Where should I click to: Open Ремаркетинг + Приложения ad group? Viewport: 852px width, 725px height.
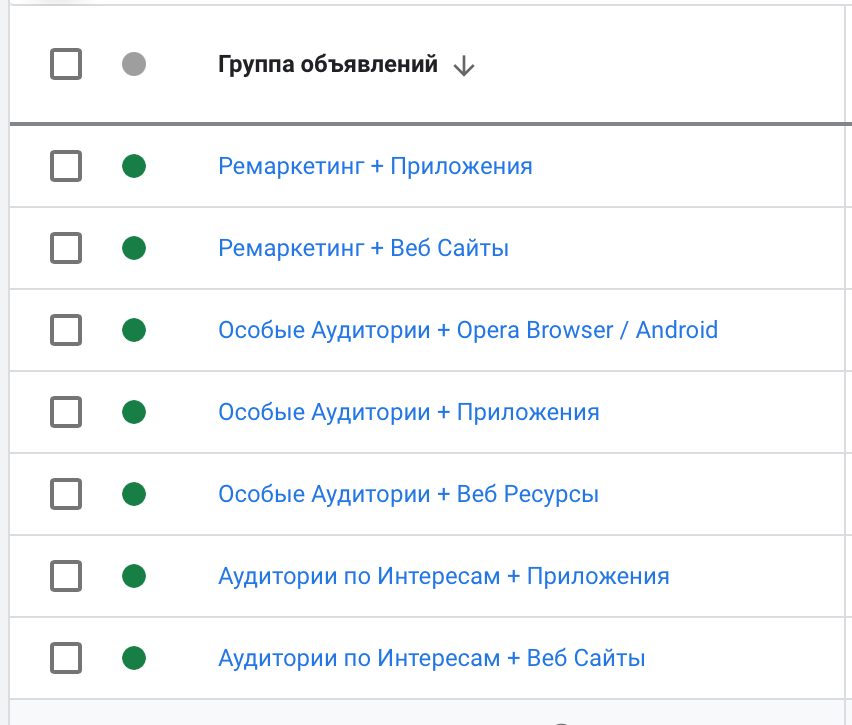[375, 166]
